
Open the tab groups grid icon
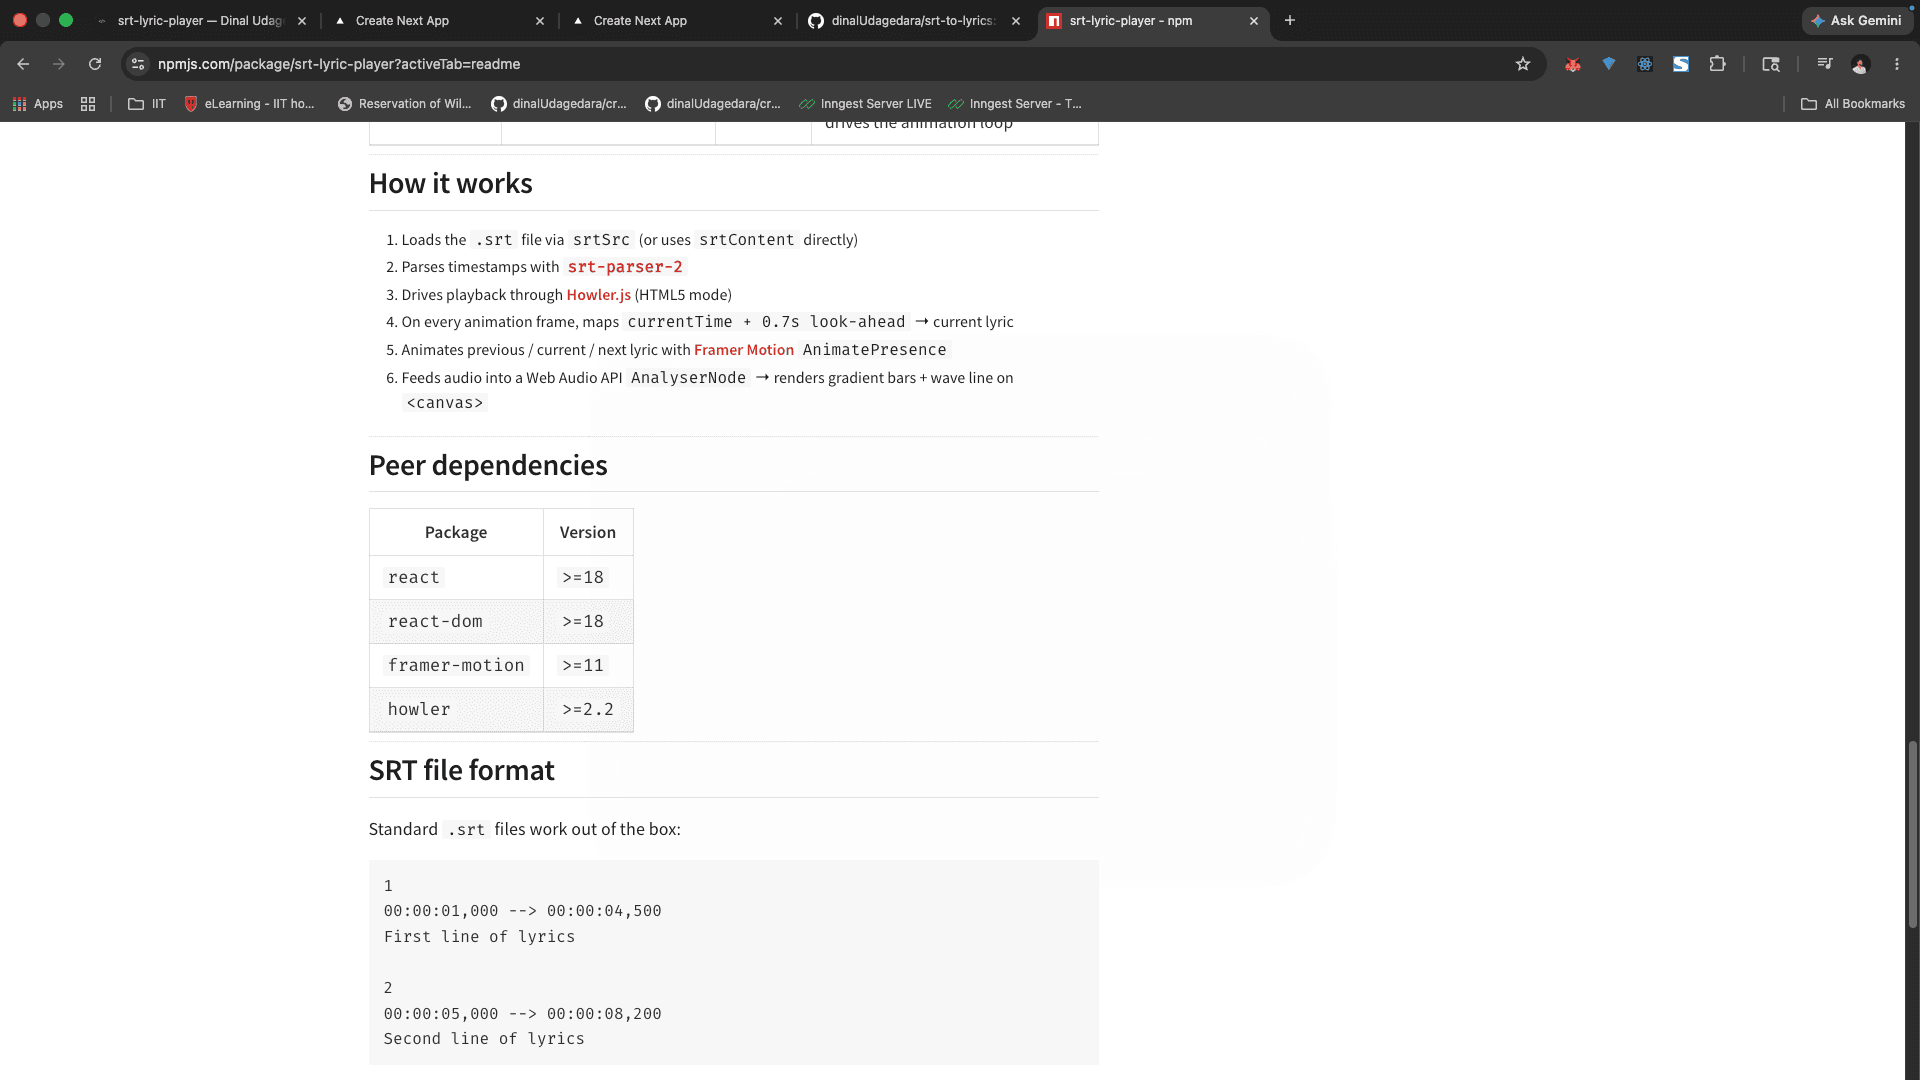[x=88, y=104]
